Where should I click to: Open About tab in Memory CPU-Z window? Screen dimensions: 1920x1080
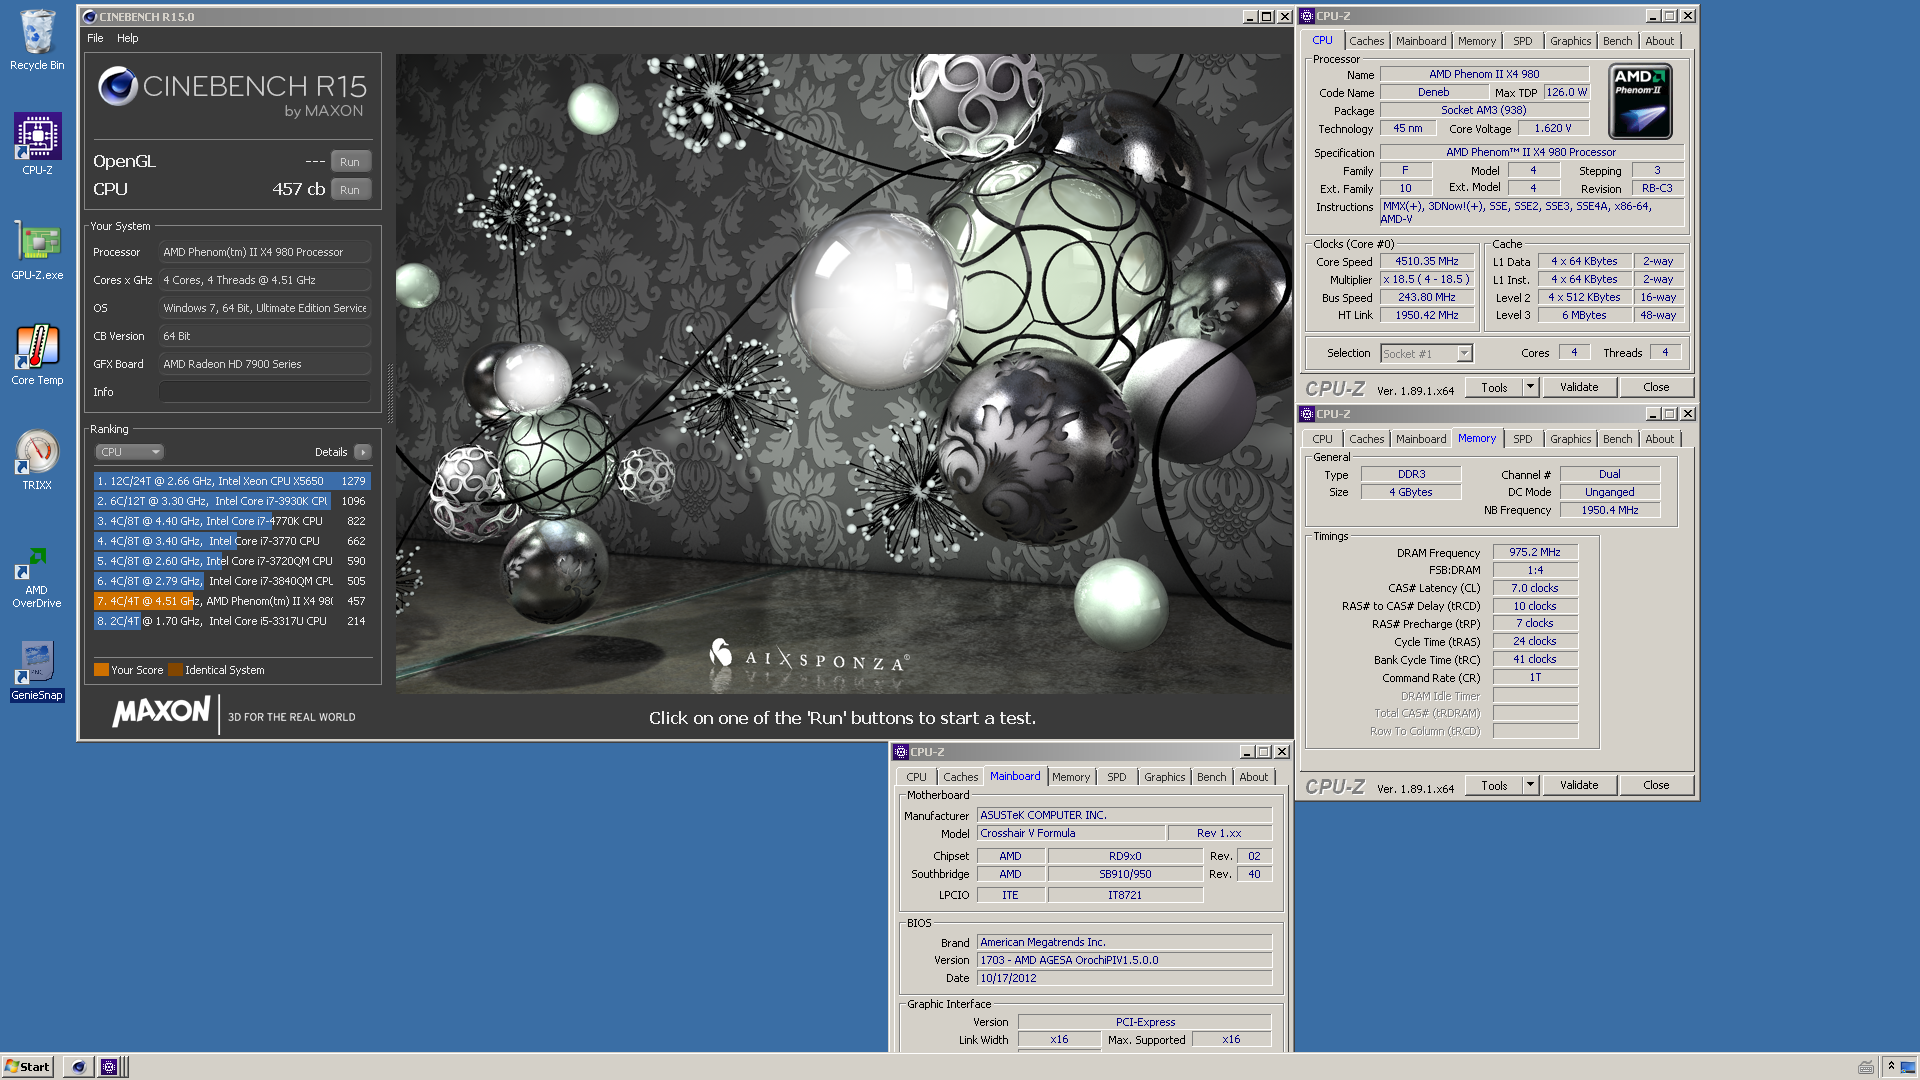click(1659, 439)
